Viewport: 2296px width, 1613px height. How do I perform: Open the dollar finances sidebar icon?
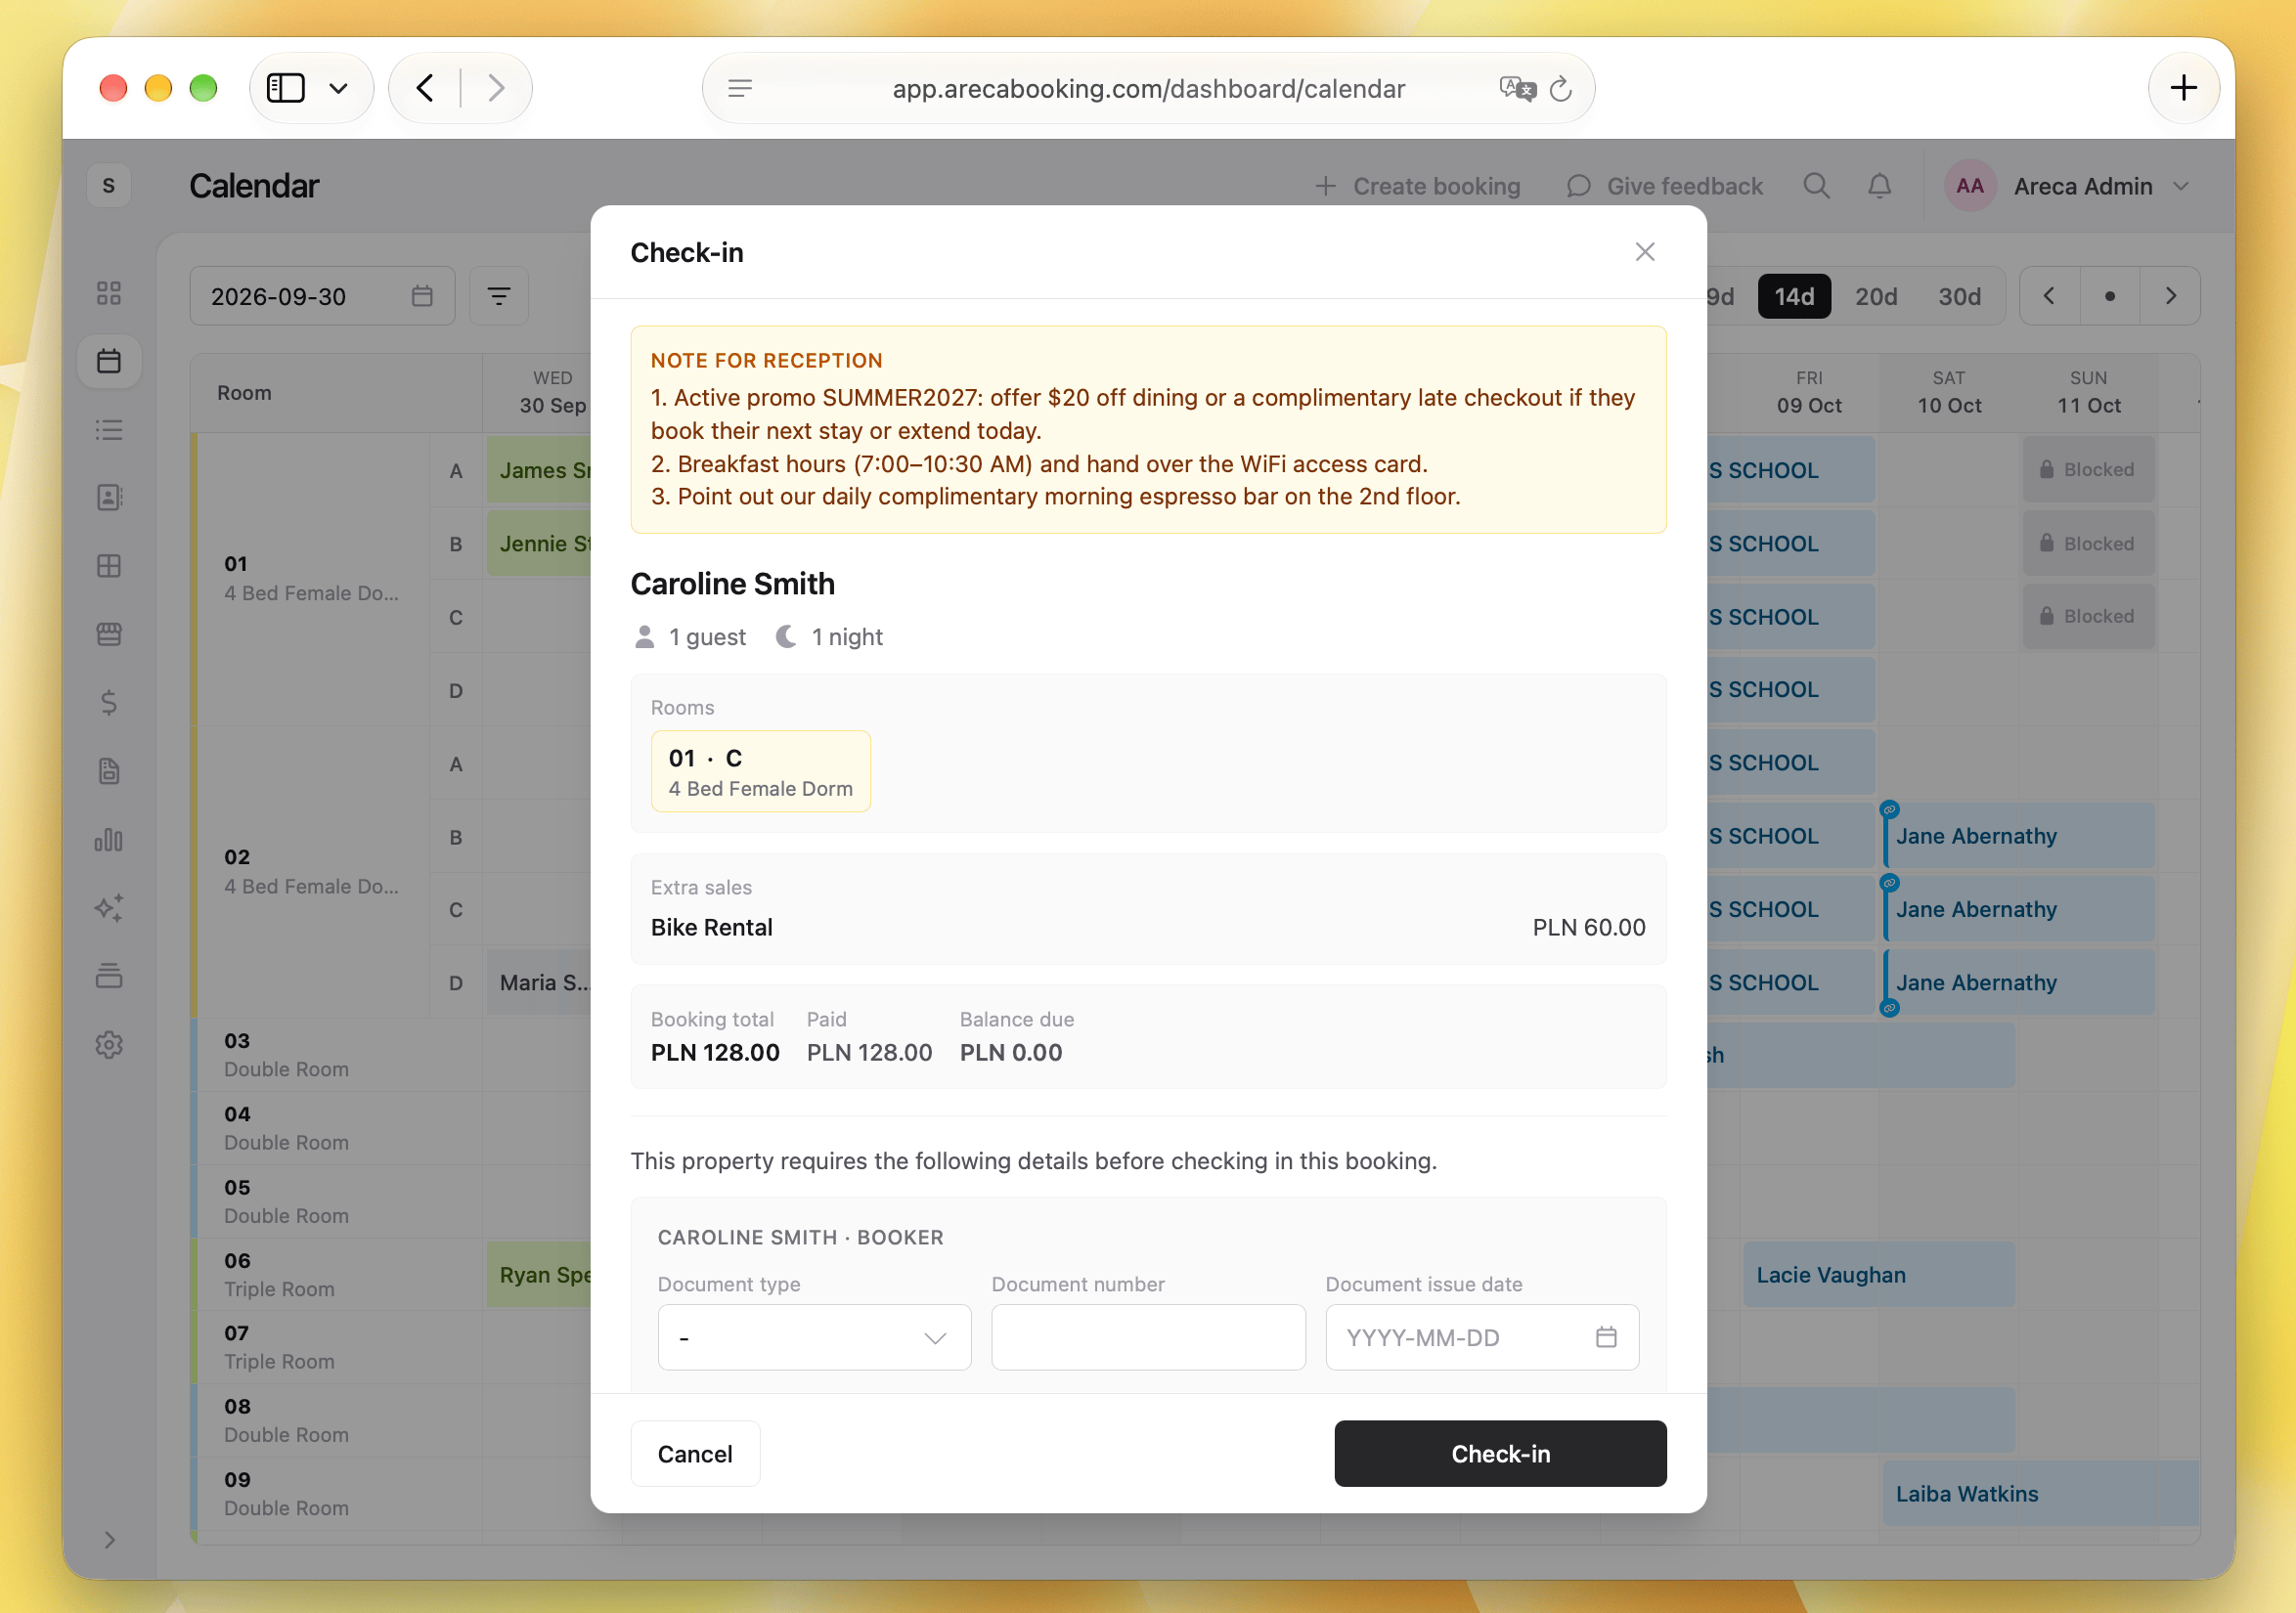click(x=109, y=703)
